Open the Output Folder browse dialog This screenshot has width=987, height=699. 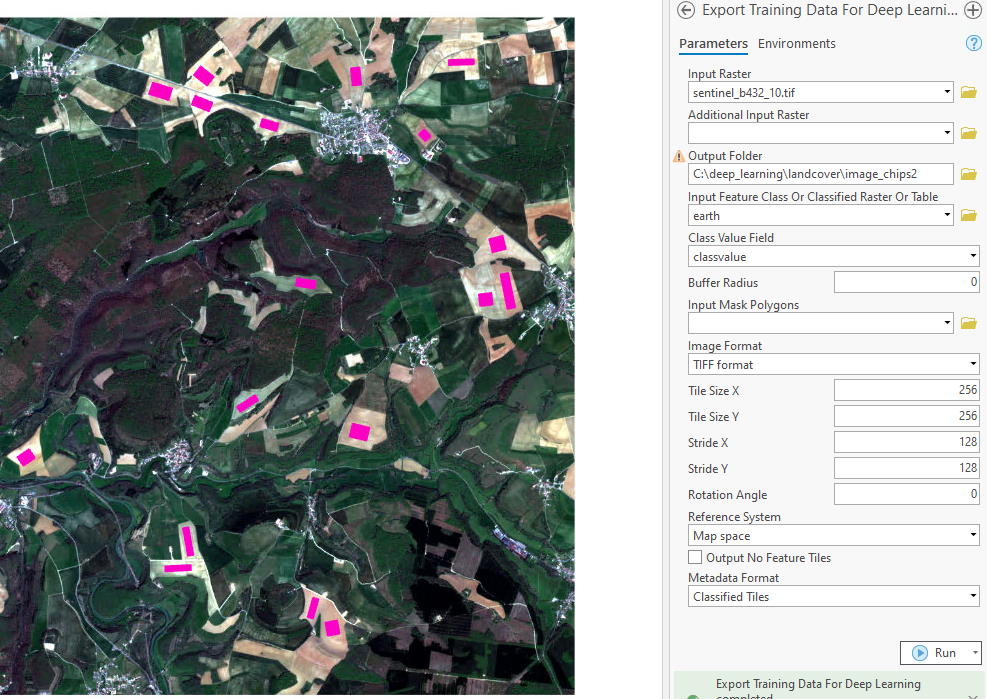coord(967,173)
